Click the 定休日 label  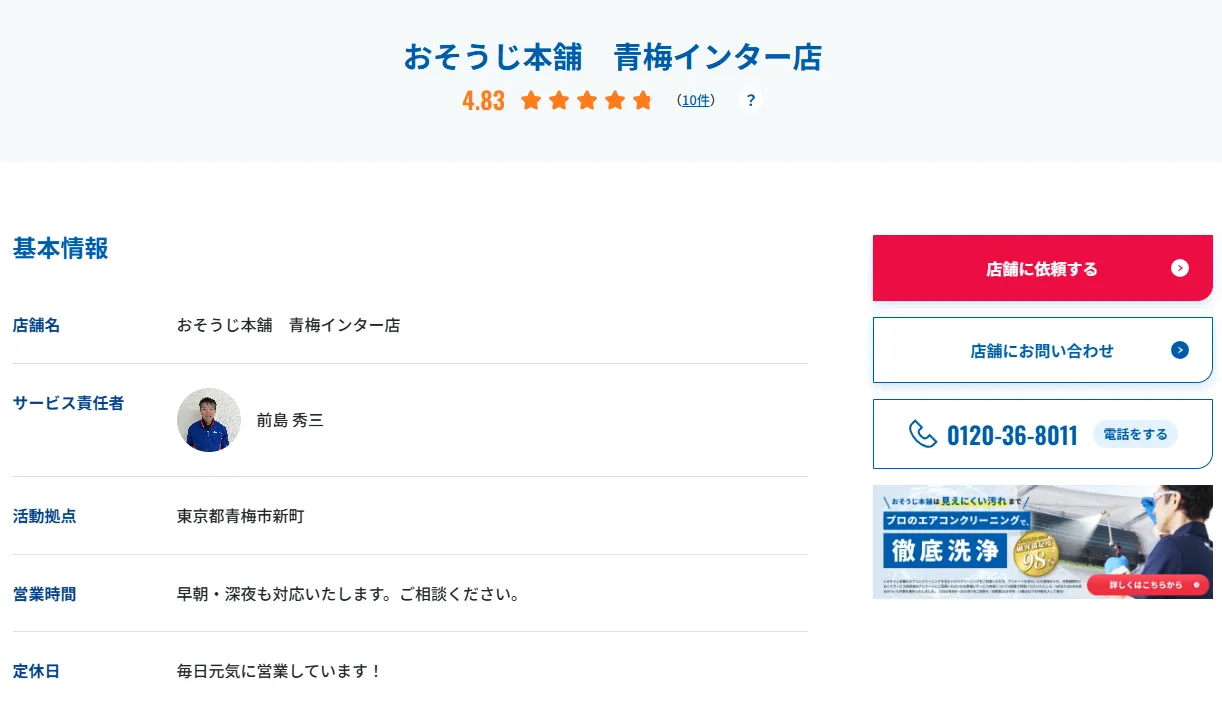pos(37,671)
